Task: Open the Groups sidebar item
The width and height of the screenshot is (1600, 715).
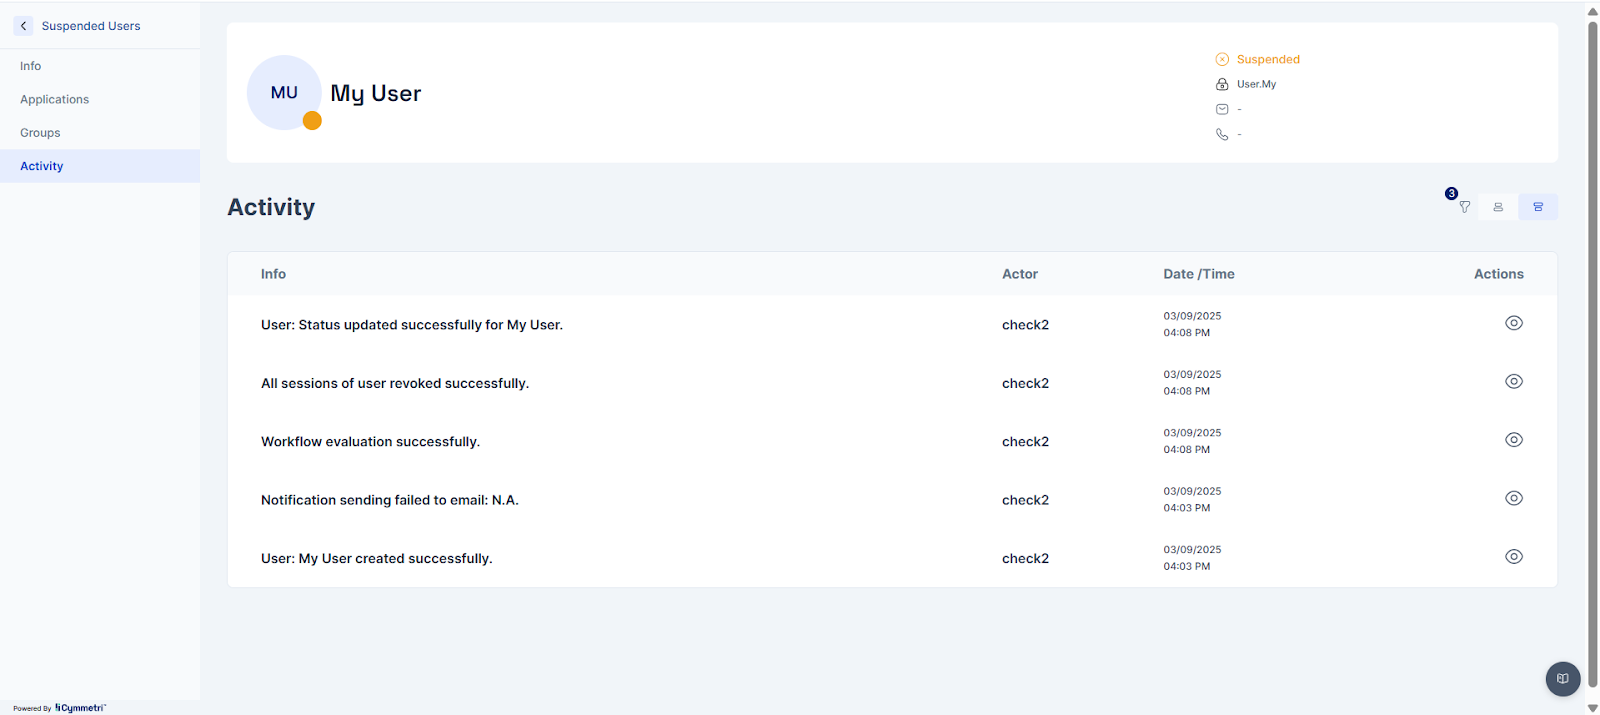Action: point(40,133)
